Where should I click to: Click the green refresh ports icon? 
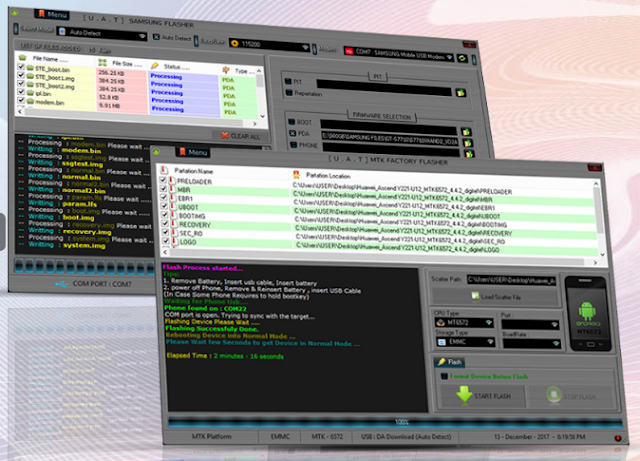pos(462,58)
